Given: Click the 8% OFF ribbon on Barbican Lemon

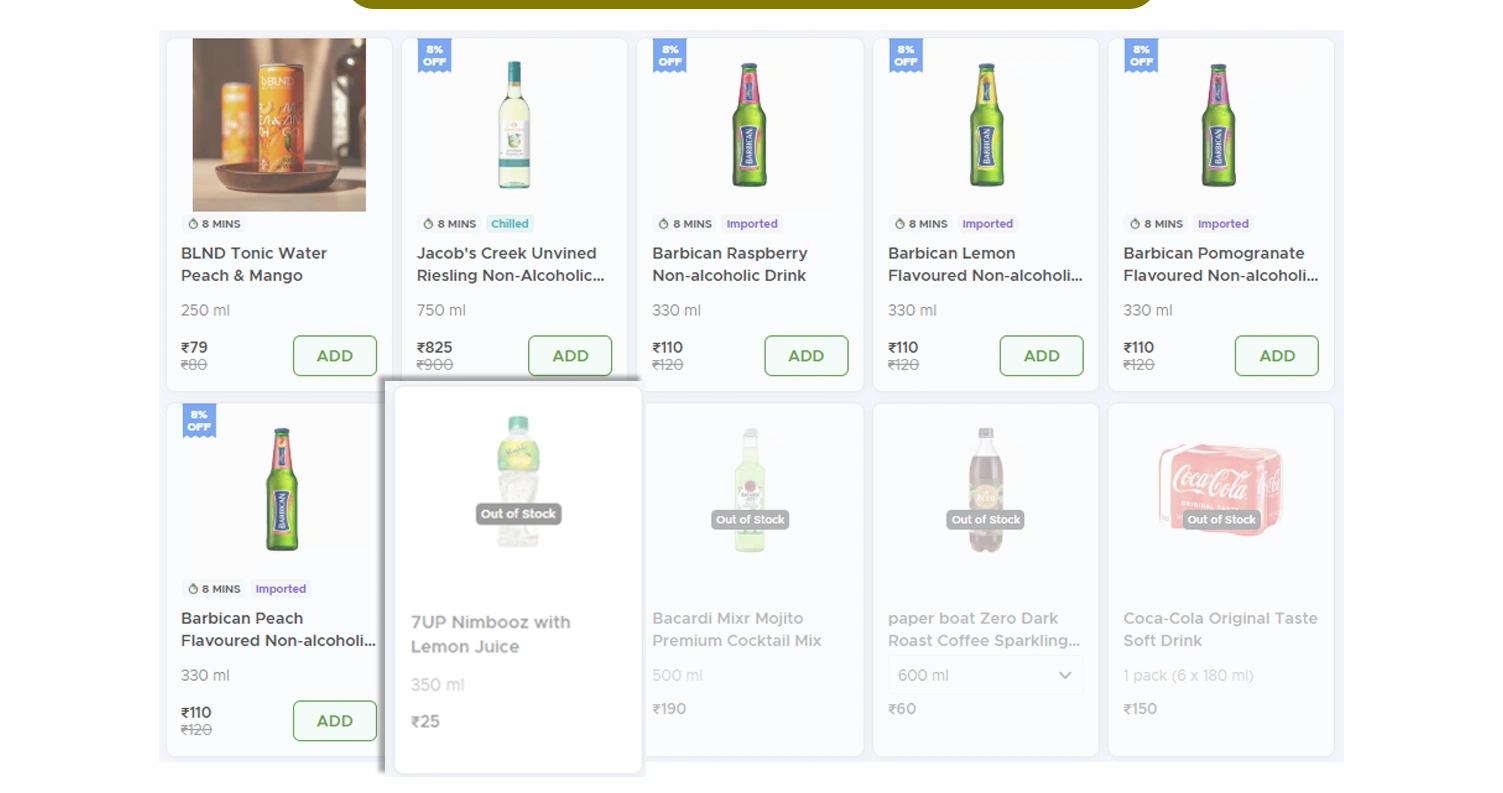Looking at the screenshot, I should [905, 56].
